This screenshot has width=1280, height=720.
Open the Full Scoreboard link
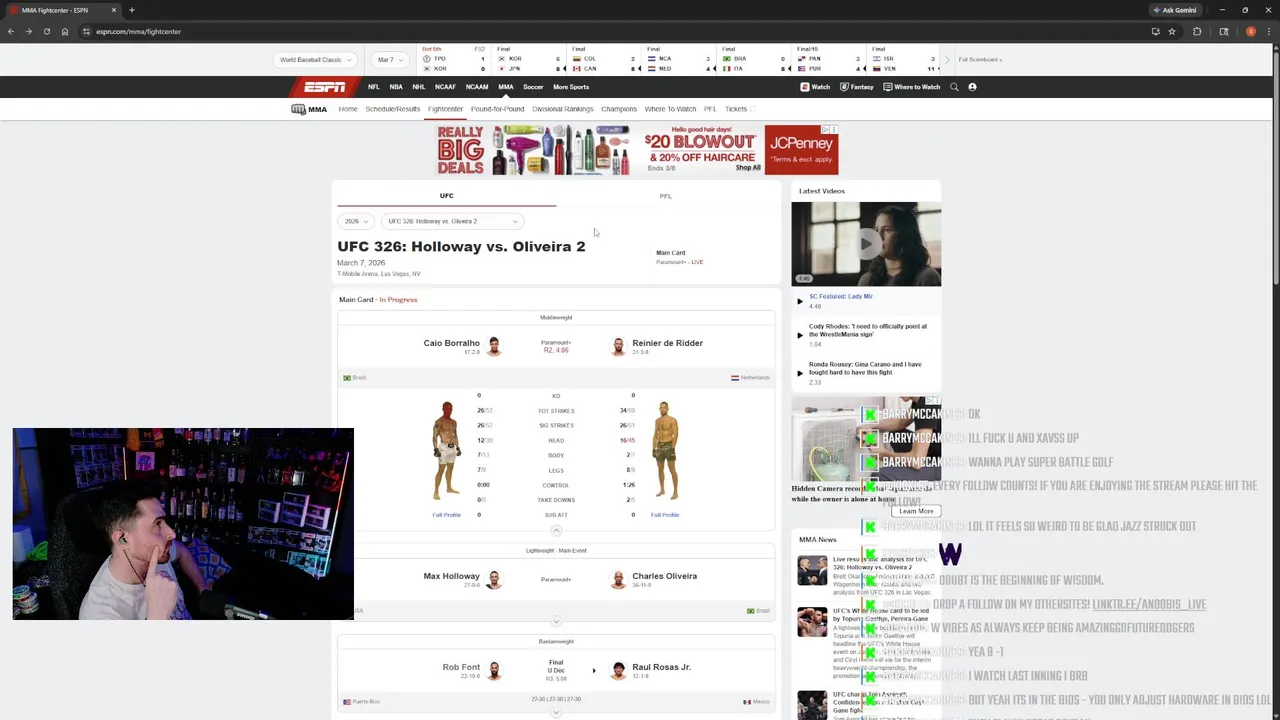pos(980,60)
